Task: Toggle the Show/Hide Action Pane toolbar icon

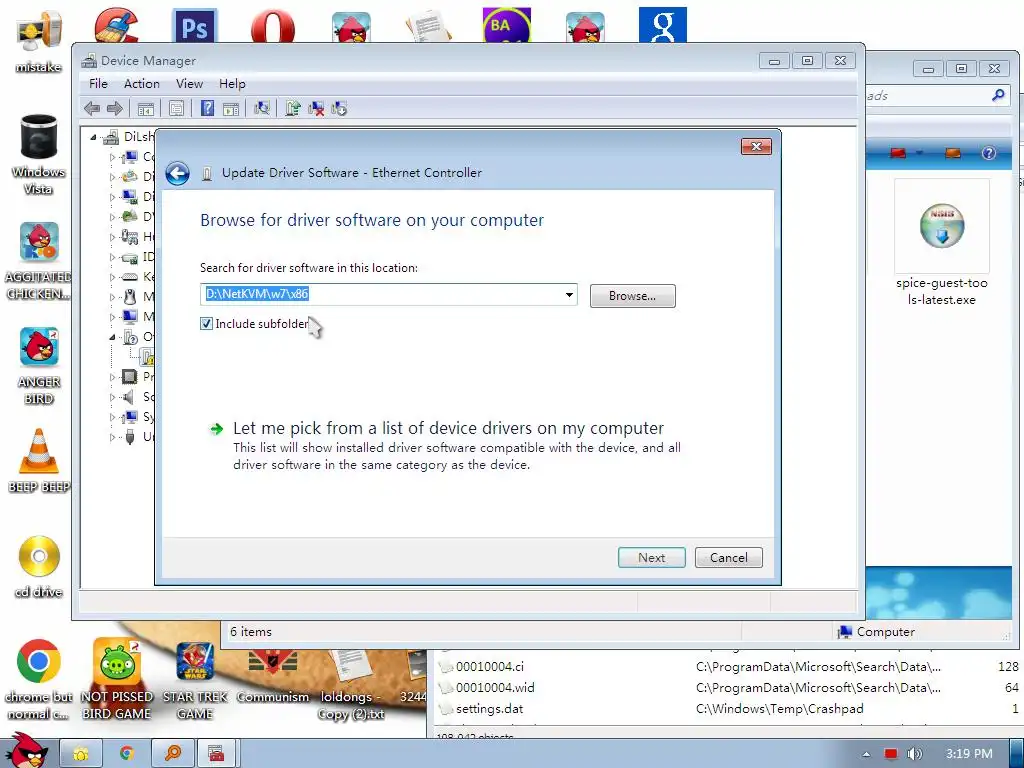Action: pyautogui.click(x=231, y=108)
